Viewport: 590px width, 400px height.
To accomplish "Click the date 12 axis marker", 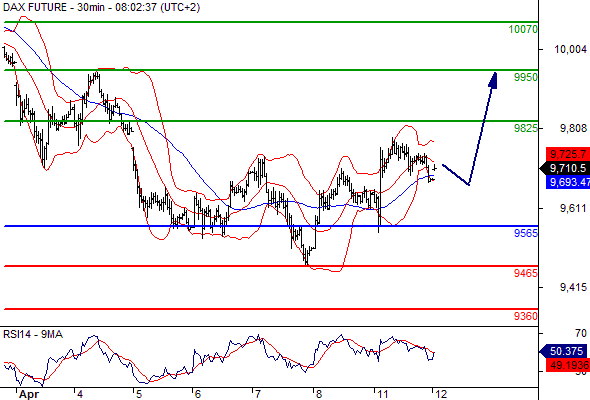I will tap(441, 394).
